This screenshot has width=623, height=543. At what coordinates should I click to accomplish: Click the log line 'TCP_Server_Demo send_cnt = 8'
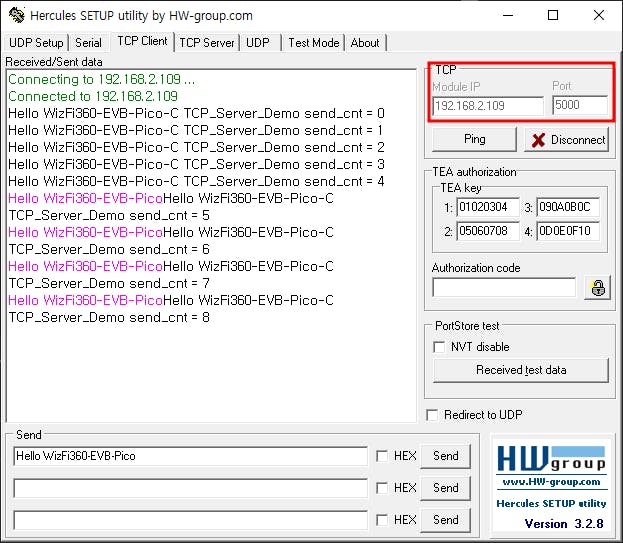click(109, 317)
